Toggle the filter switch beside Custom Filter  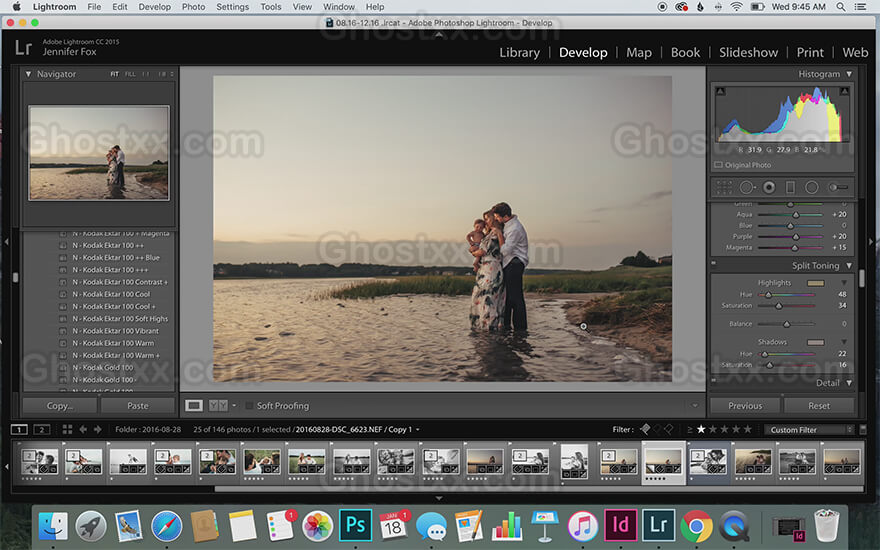point(863,430)
